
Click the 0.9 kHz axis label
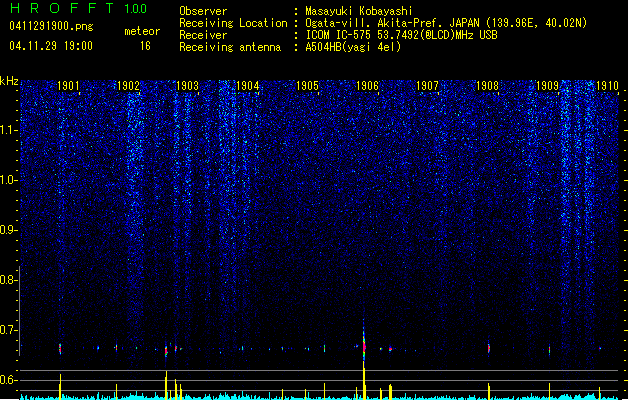[8, 230]
